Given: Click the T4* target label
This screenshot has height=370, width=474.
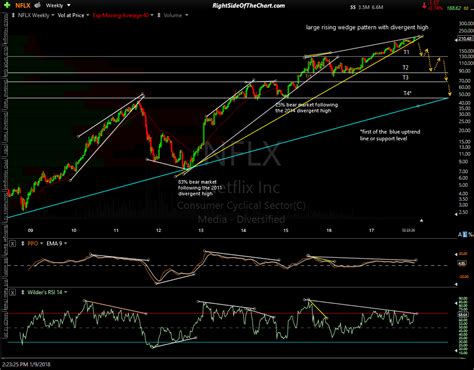Looking at the screenshot, I should pyautogui.click(x=407, y=93).
